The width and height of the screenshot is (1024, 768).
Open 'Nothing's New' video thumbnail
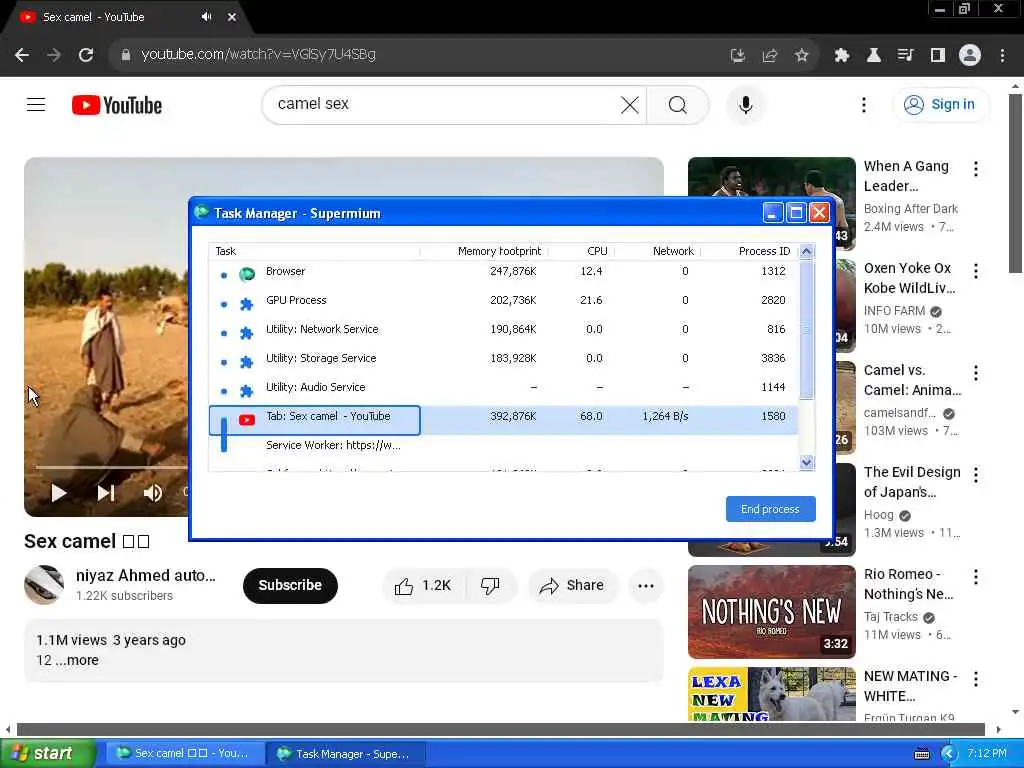point(771,612)
